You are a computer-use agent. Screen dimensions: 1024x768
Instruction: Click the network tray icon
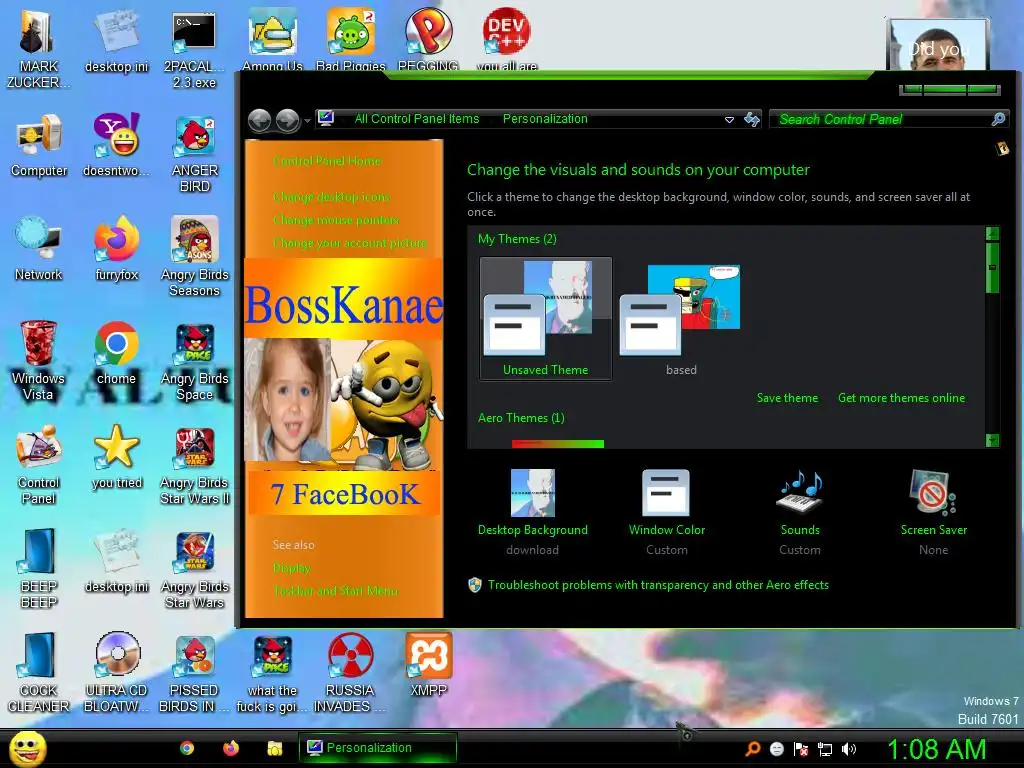point(825,749)
